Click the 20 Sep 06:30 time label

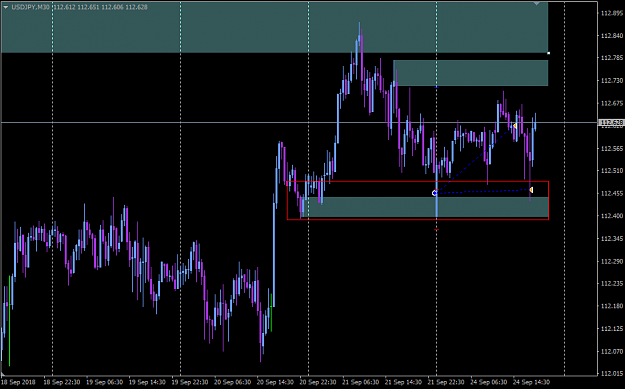(232, 382)
